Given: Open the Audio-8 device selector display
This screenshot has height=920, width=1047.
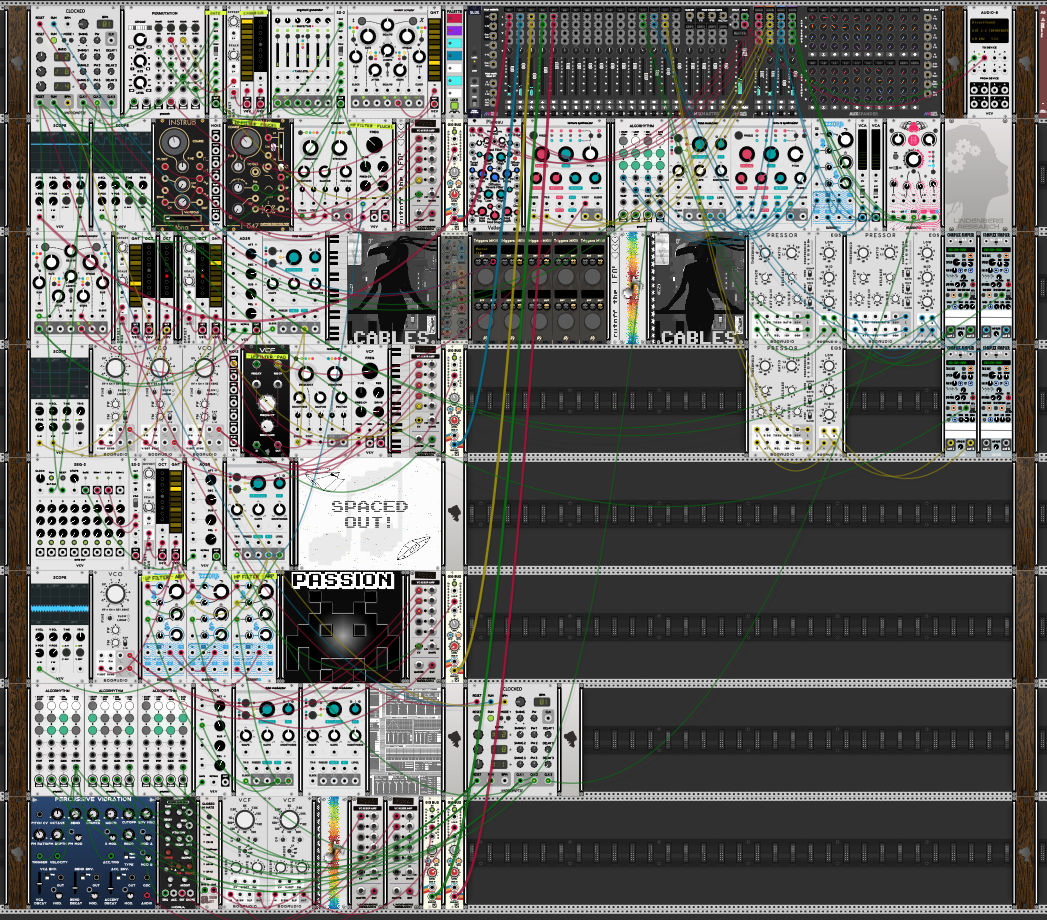Looking at the screenshot, I should click(x=990, y=31).
